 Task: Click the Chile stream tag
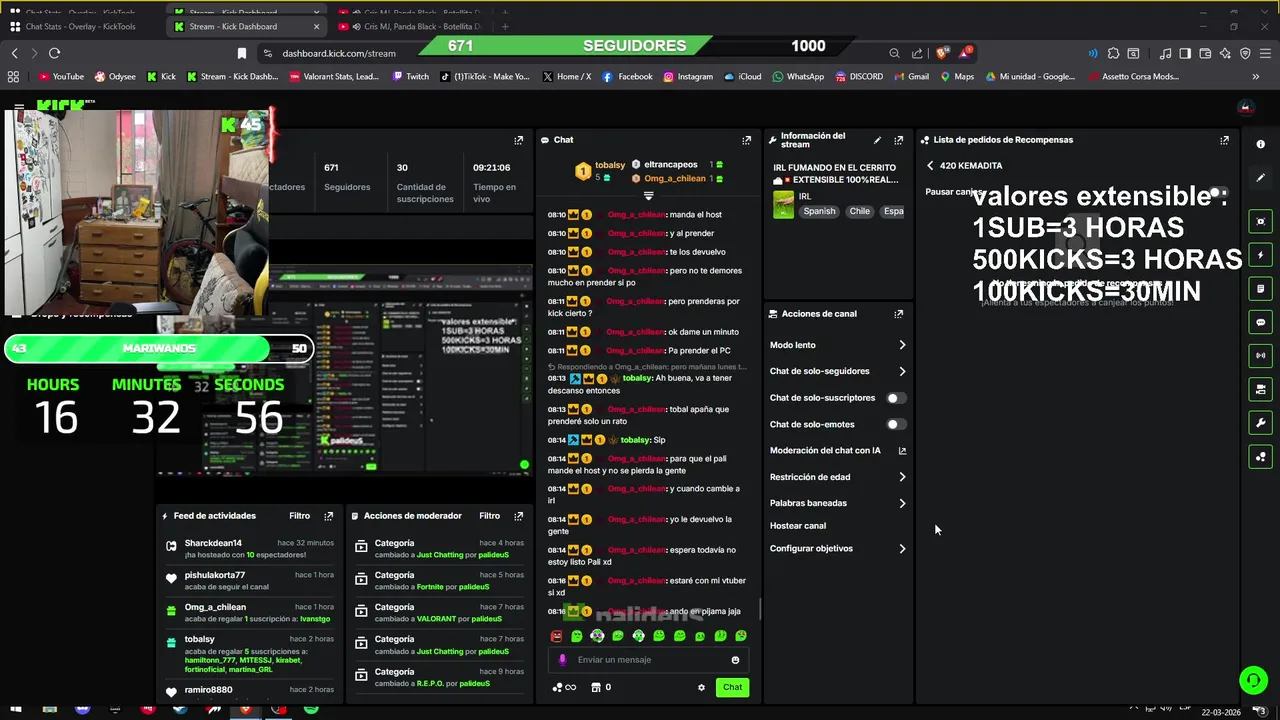coord(859,211)
